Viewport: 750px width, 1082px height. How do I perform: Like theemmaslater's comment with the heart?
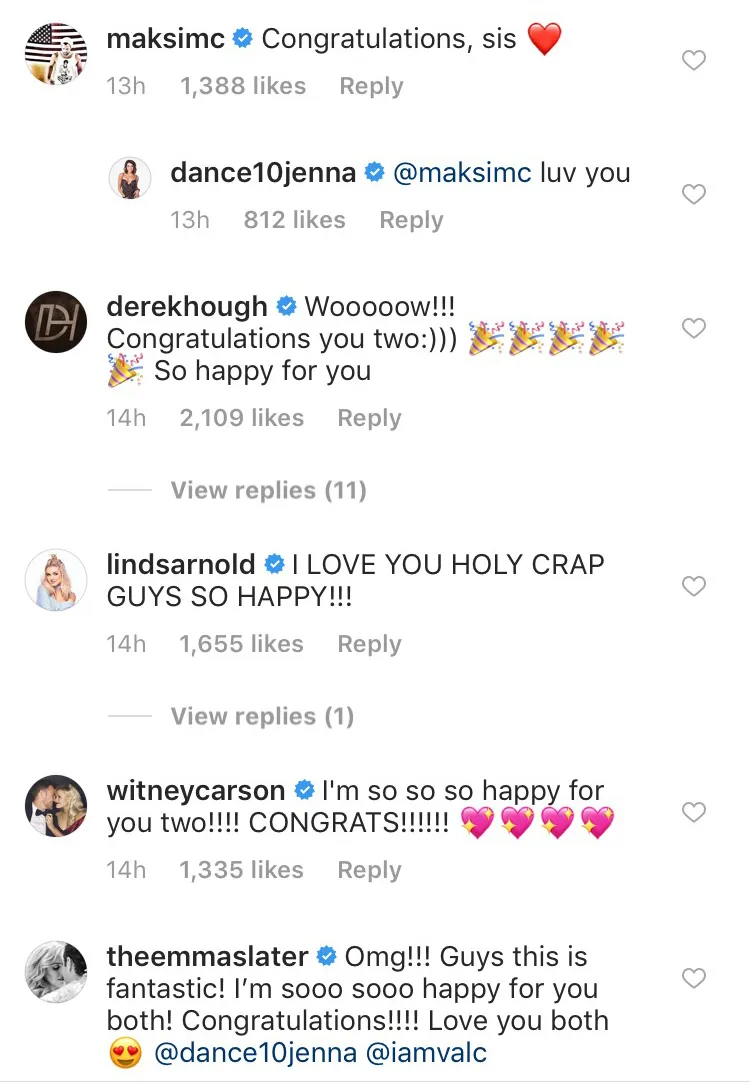(693, 979)
